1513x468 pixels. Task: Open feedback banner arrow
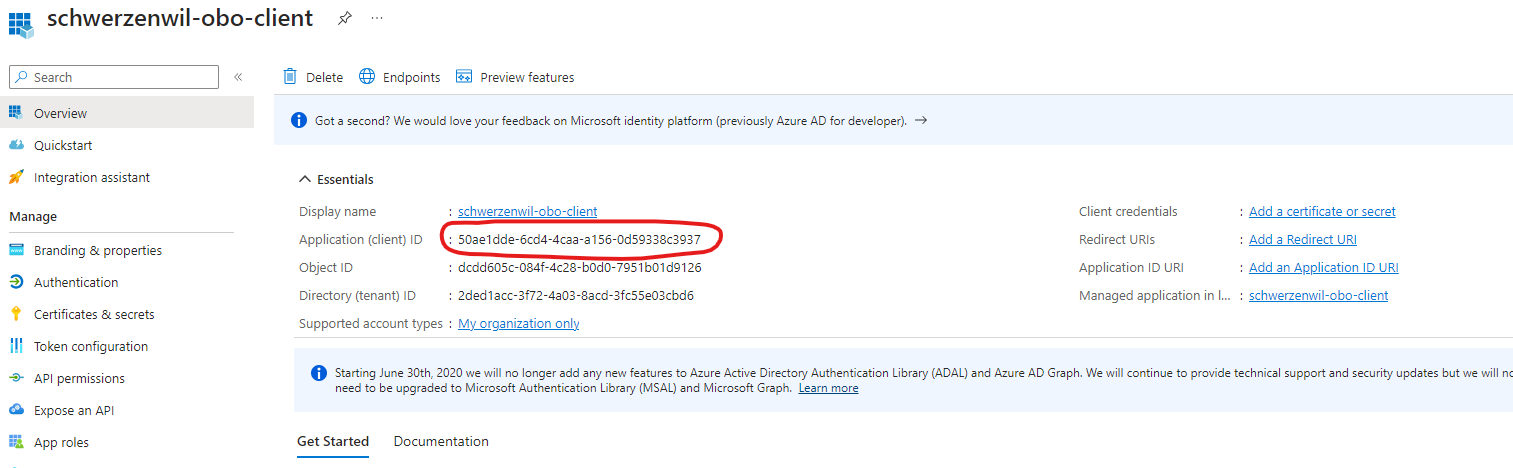(921, 120)
